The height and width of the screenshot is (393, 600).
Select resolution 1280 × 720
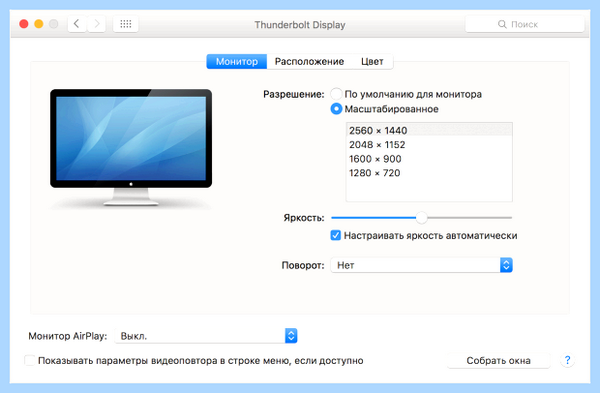click(x=429, y=173)
